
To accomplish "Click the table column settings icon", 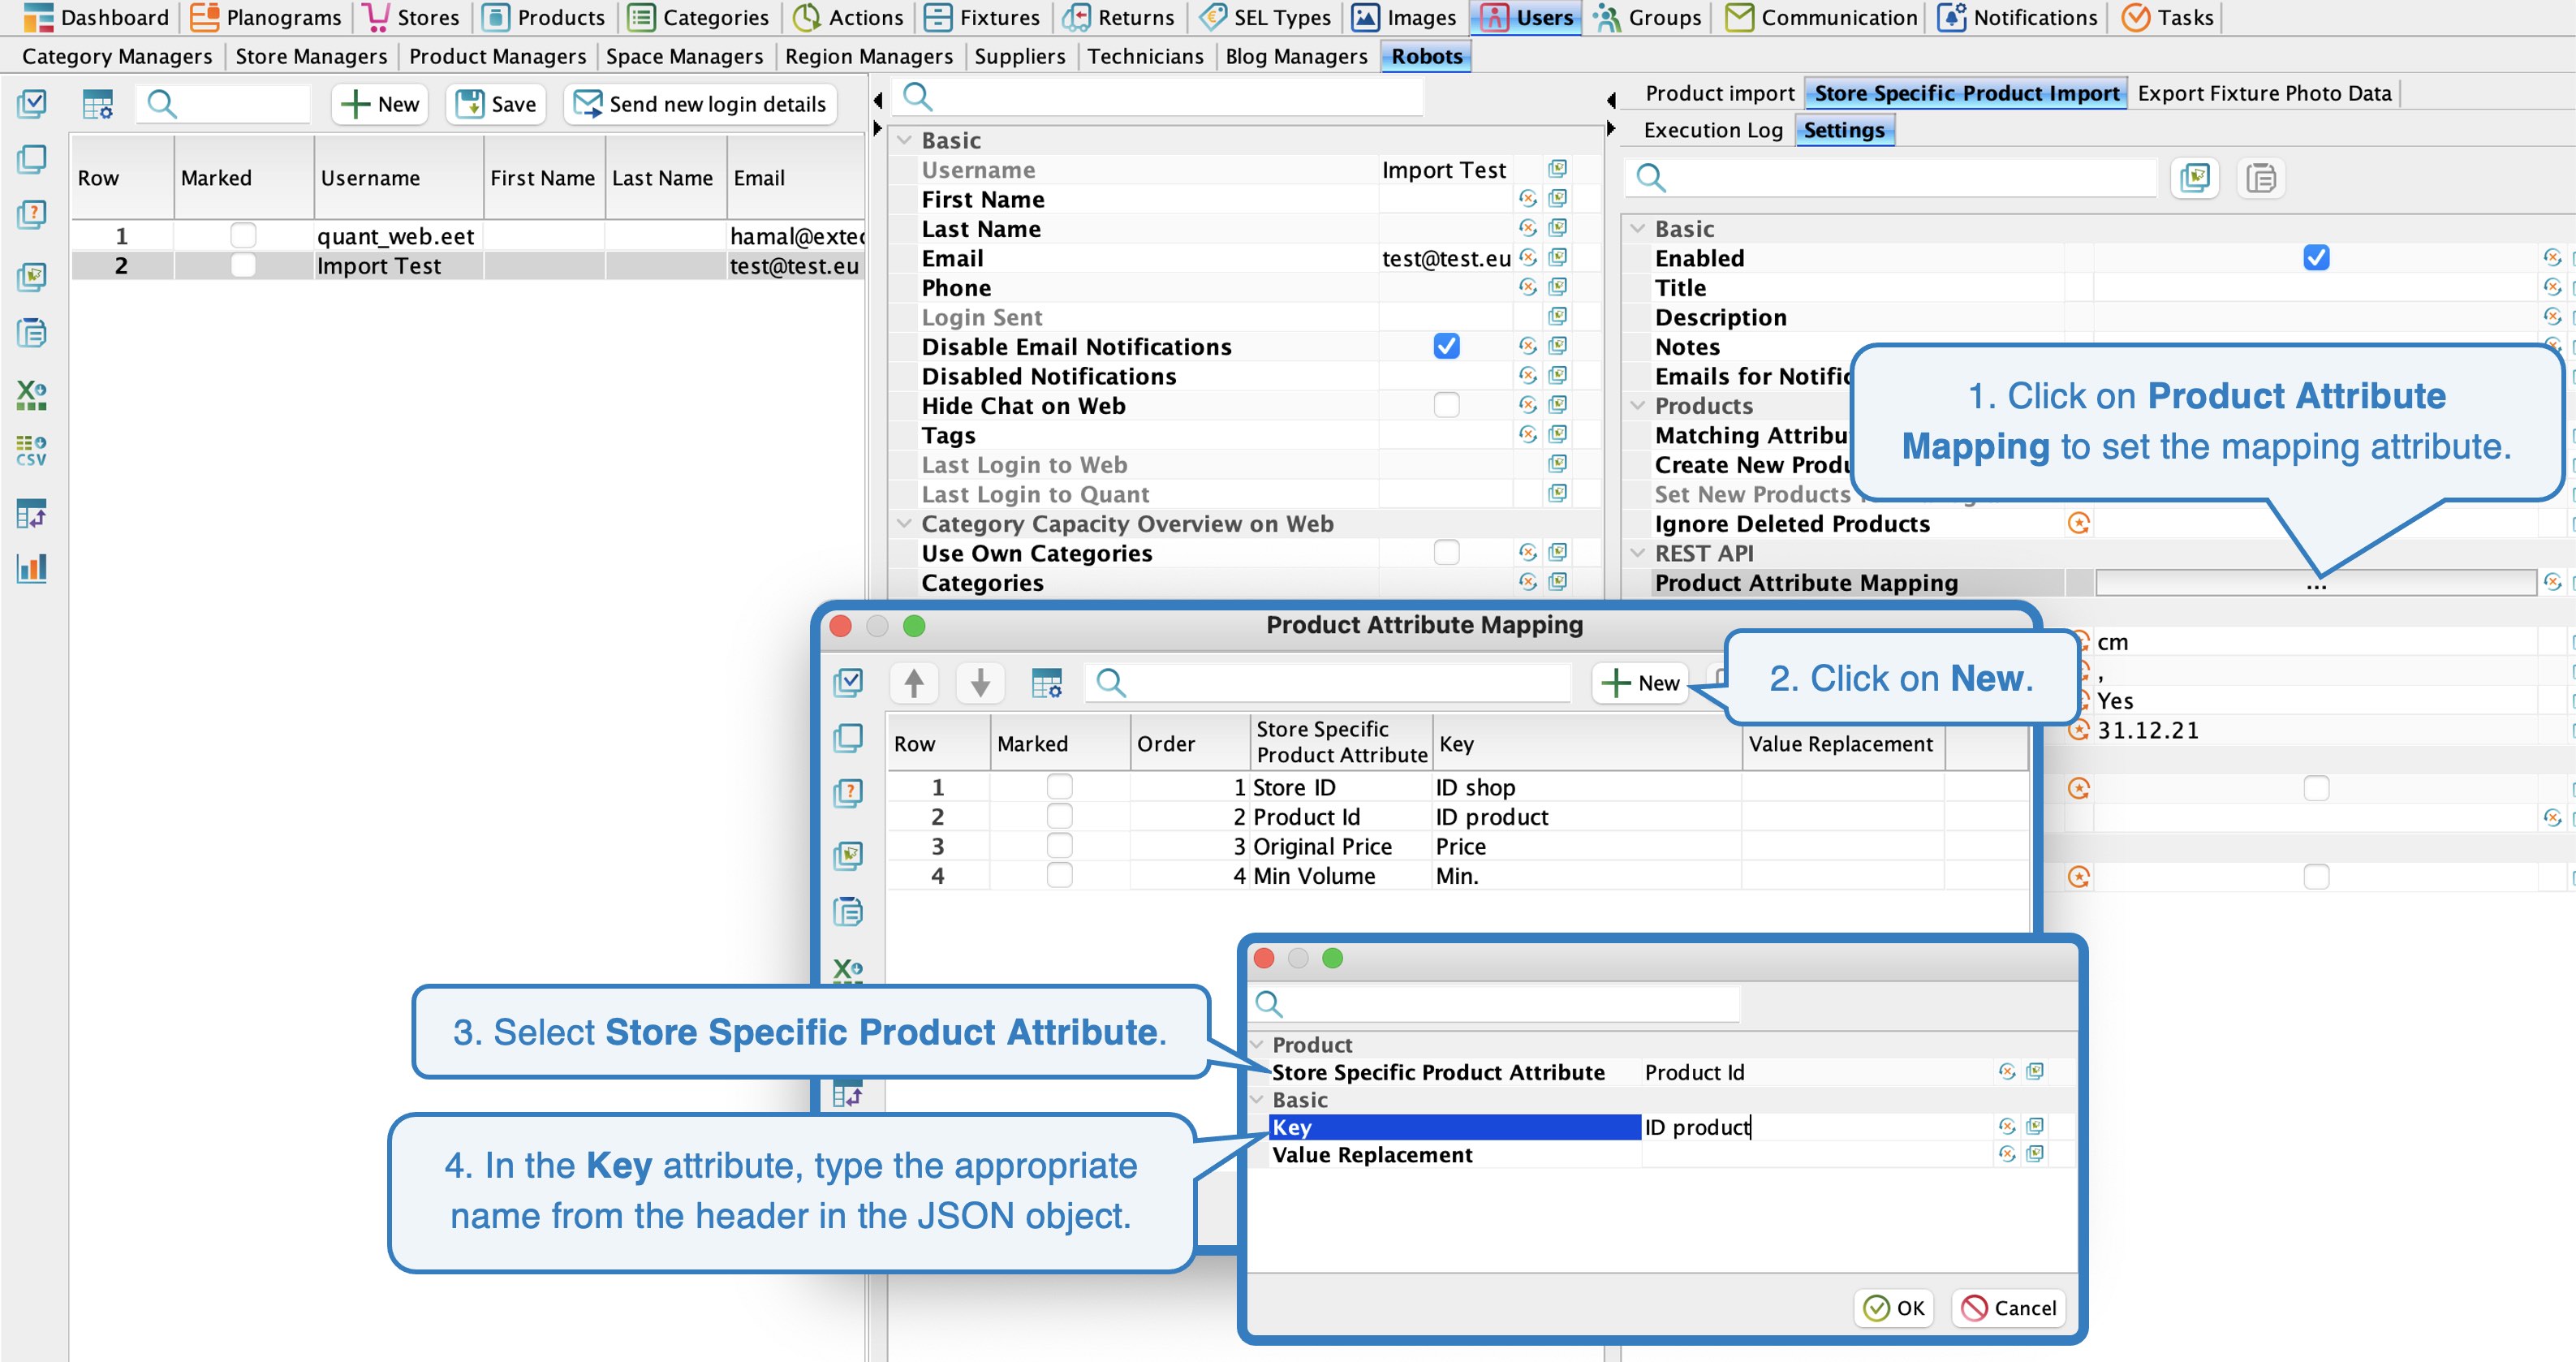I will (98, 104).
